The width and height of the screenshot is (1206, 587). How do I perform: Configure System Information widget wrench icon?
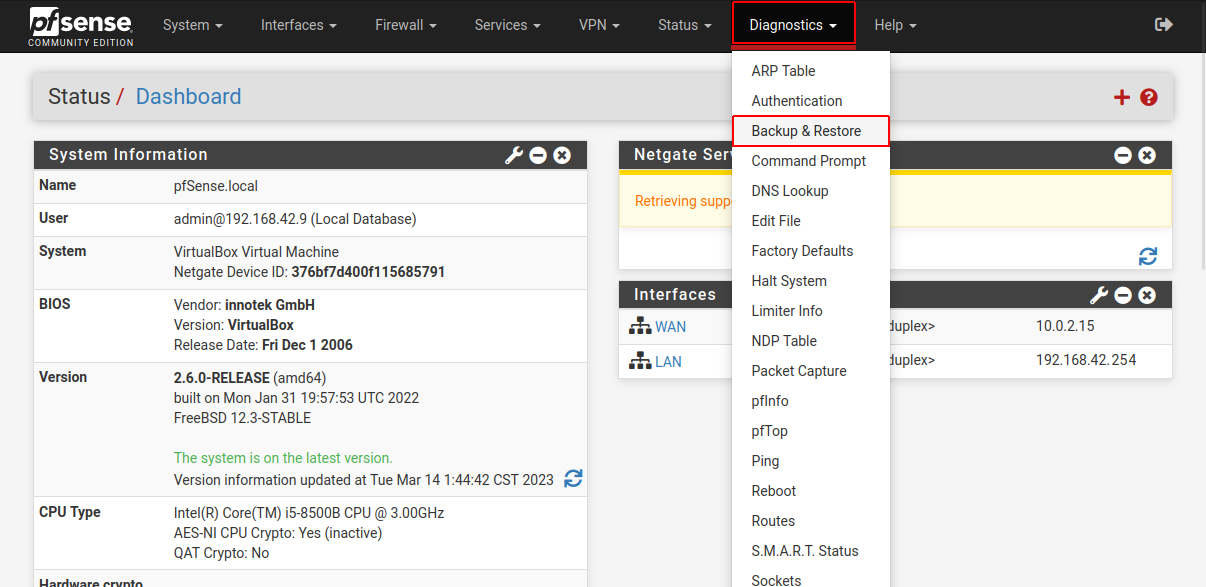514,155
